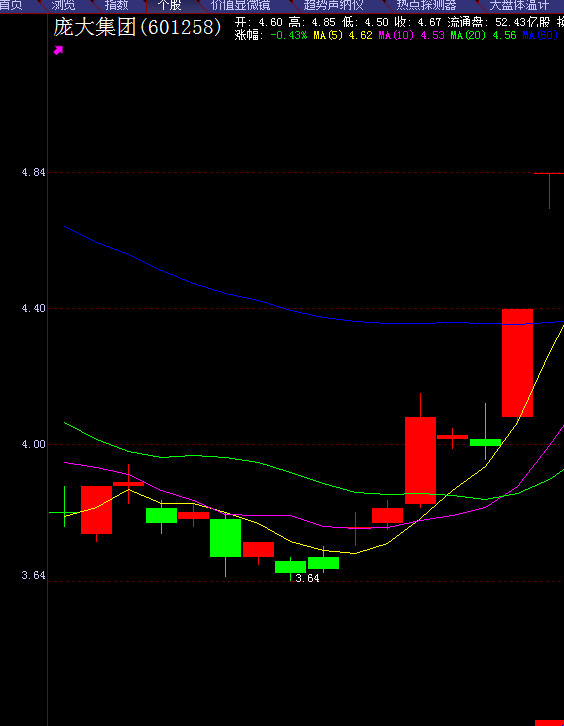
Task: Click the 4.00 price axis label
Action: coord(33,444)
